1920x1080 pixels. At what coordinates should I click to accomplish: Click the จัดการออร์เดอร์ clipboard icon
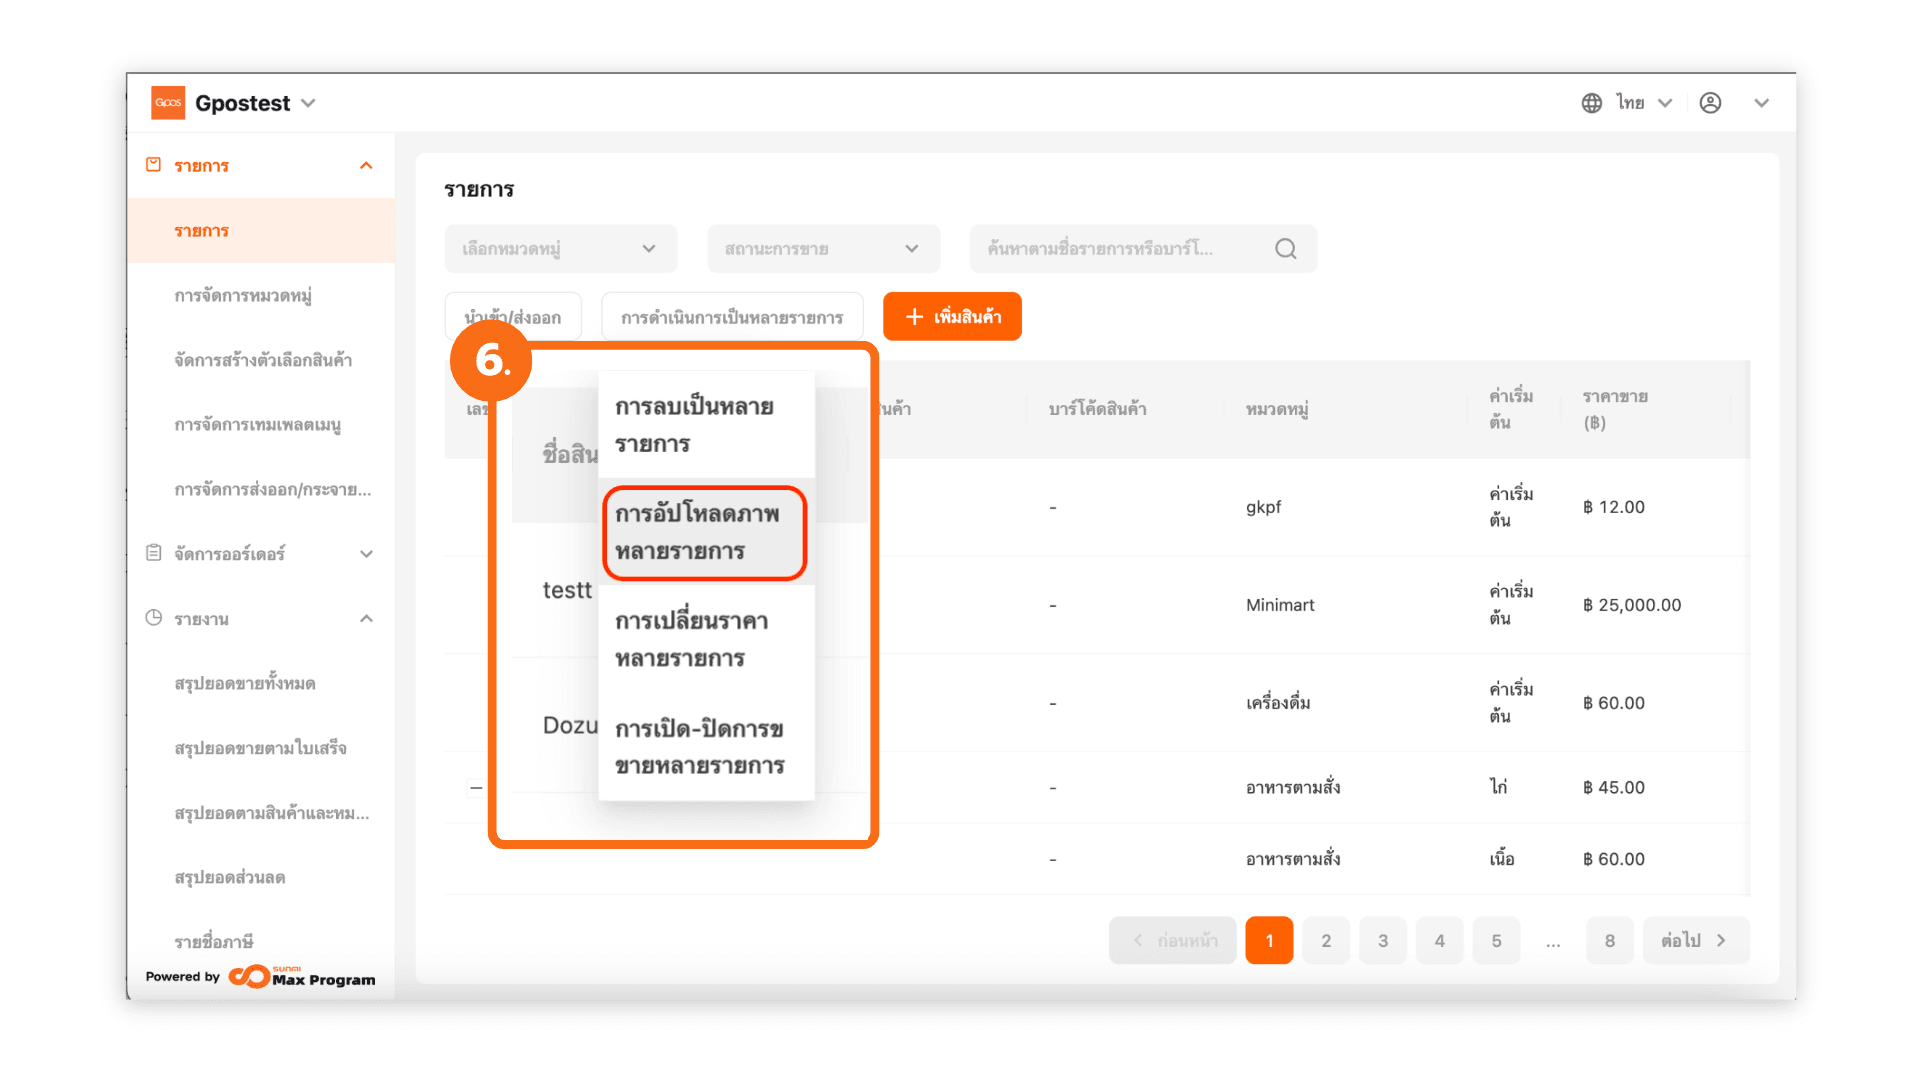153,553
